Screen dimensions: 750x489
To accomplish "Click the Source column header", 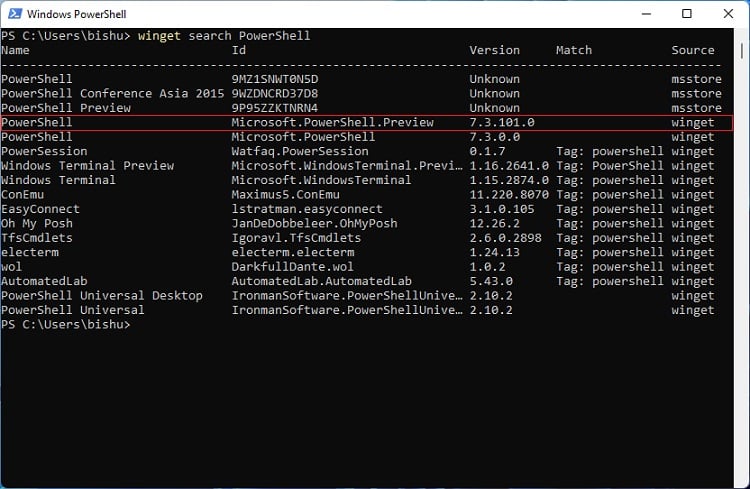I will pos(693,50).
